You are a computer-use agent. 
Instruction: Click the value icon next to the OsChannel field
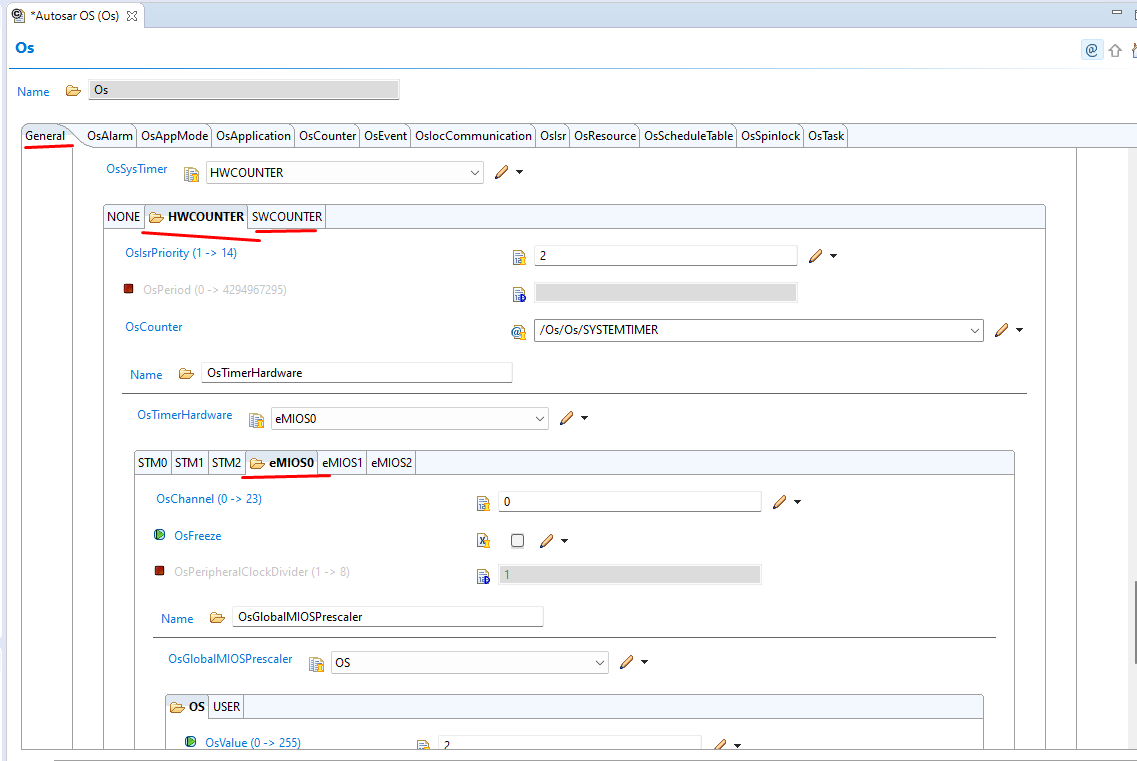(x=484, y=503)
